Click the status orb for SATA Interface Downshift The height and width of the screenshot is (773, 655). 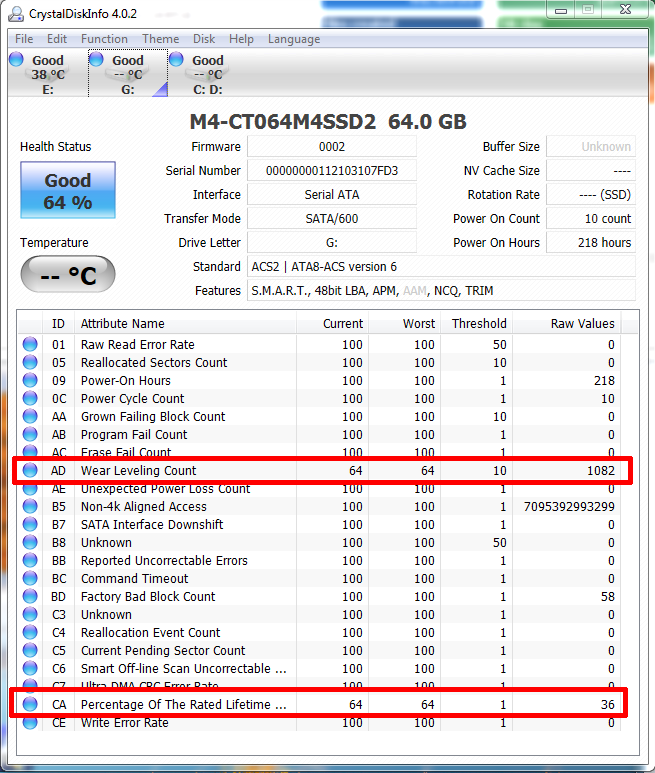point(30,524)
